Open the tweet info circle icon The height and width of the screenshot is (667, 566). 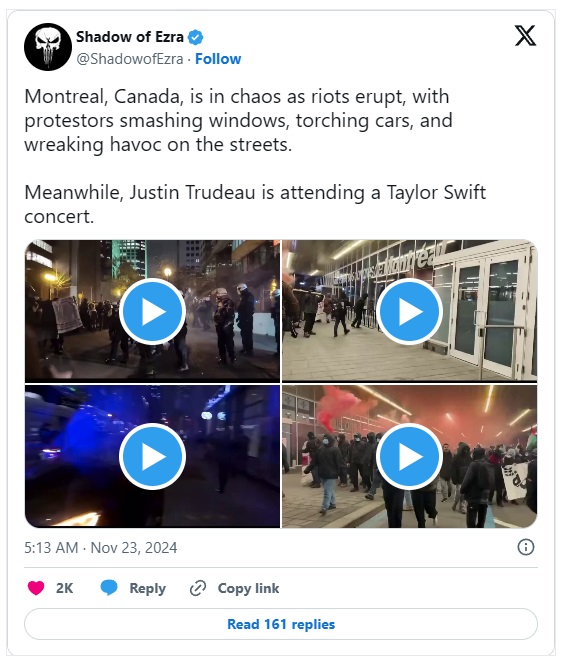point(526,547)
